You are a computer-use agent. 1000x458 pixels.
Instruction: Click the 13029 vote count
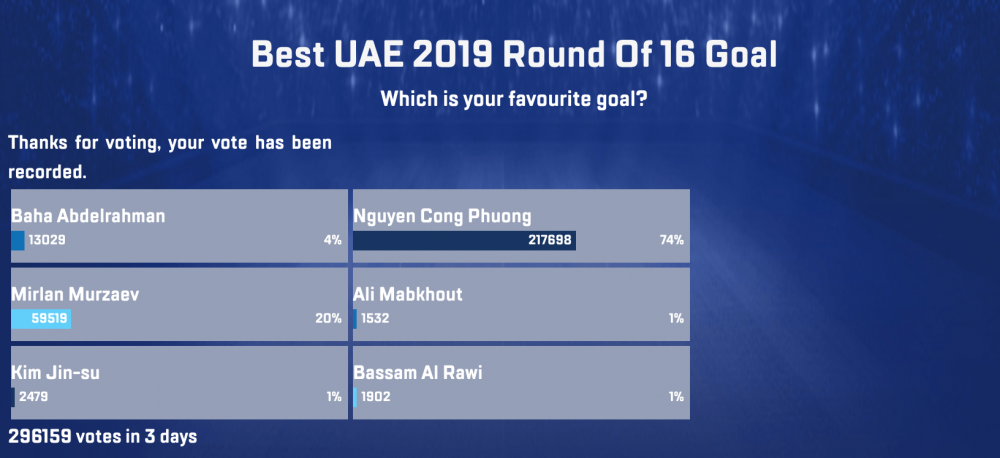[46, 240]
